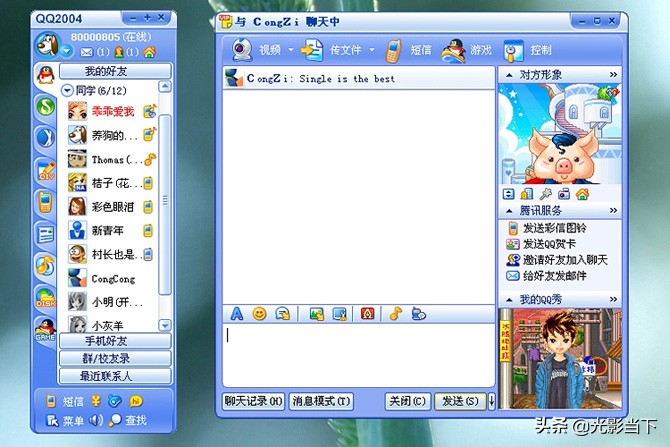Click the pig avatar QQ show image
The height and width of the screenshot is (447, 670).
pyautogui.click(x=560, y=134)
